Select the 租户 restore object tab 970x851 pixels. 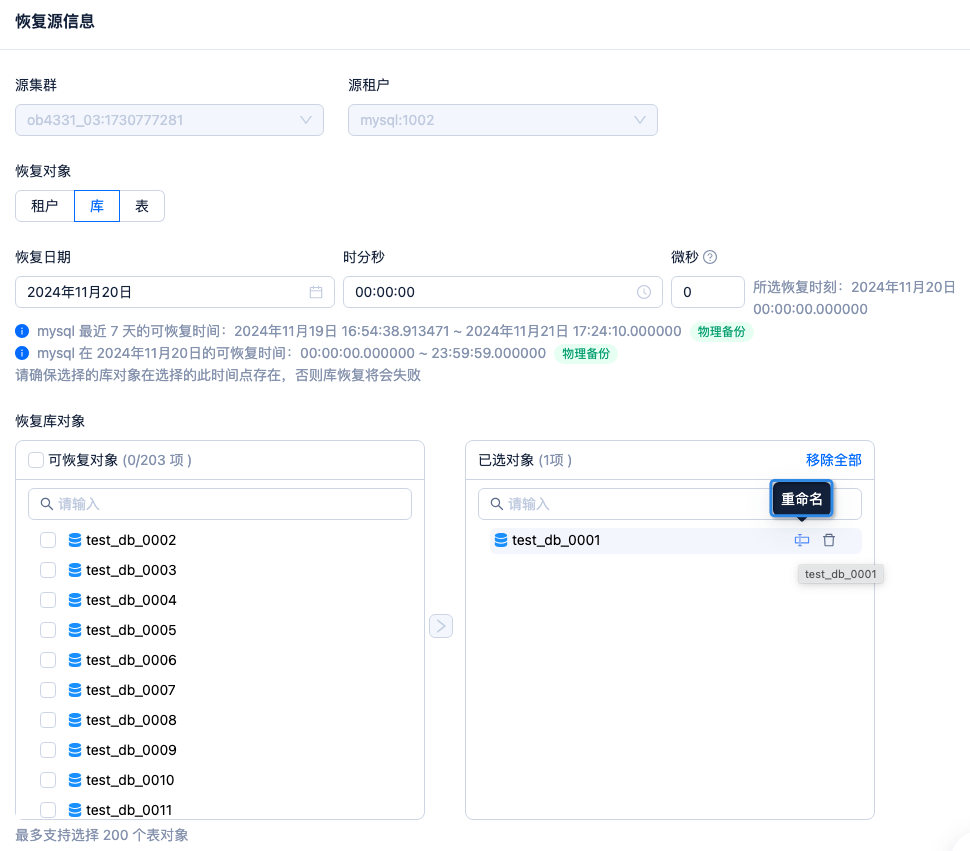45,206
